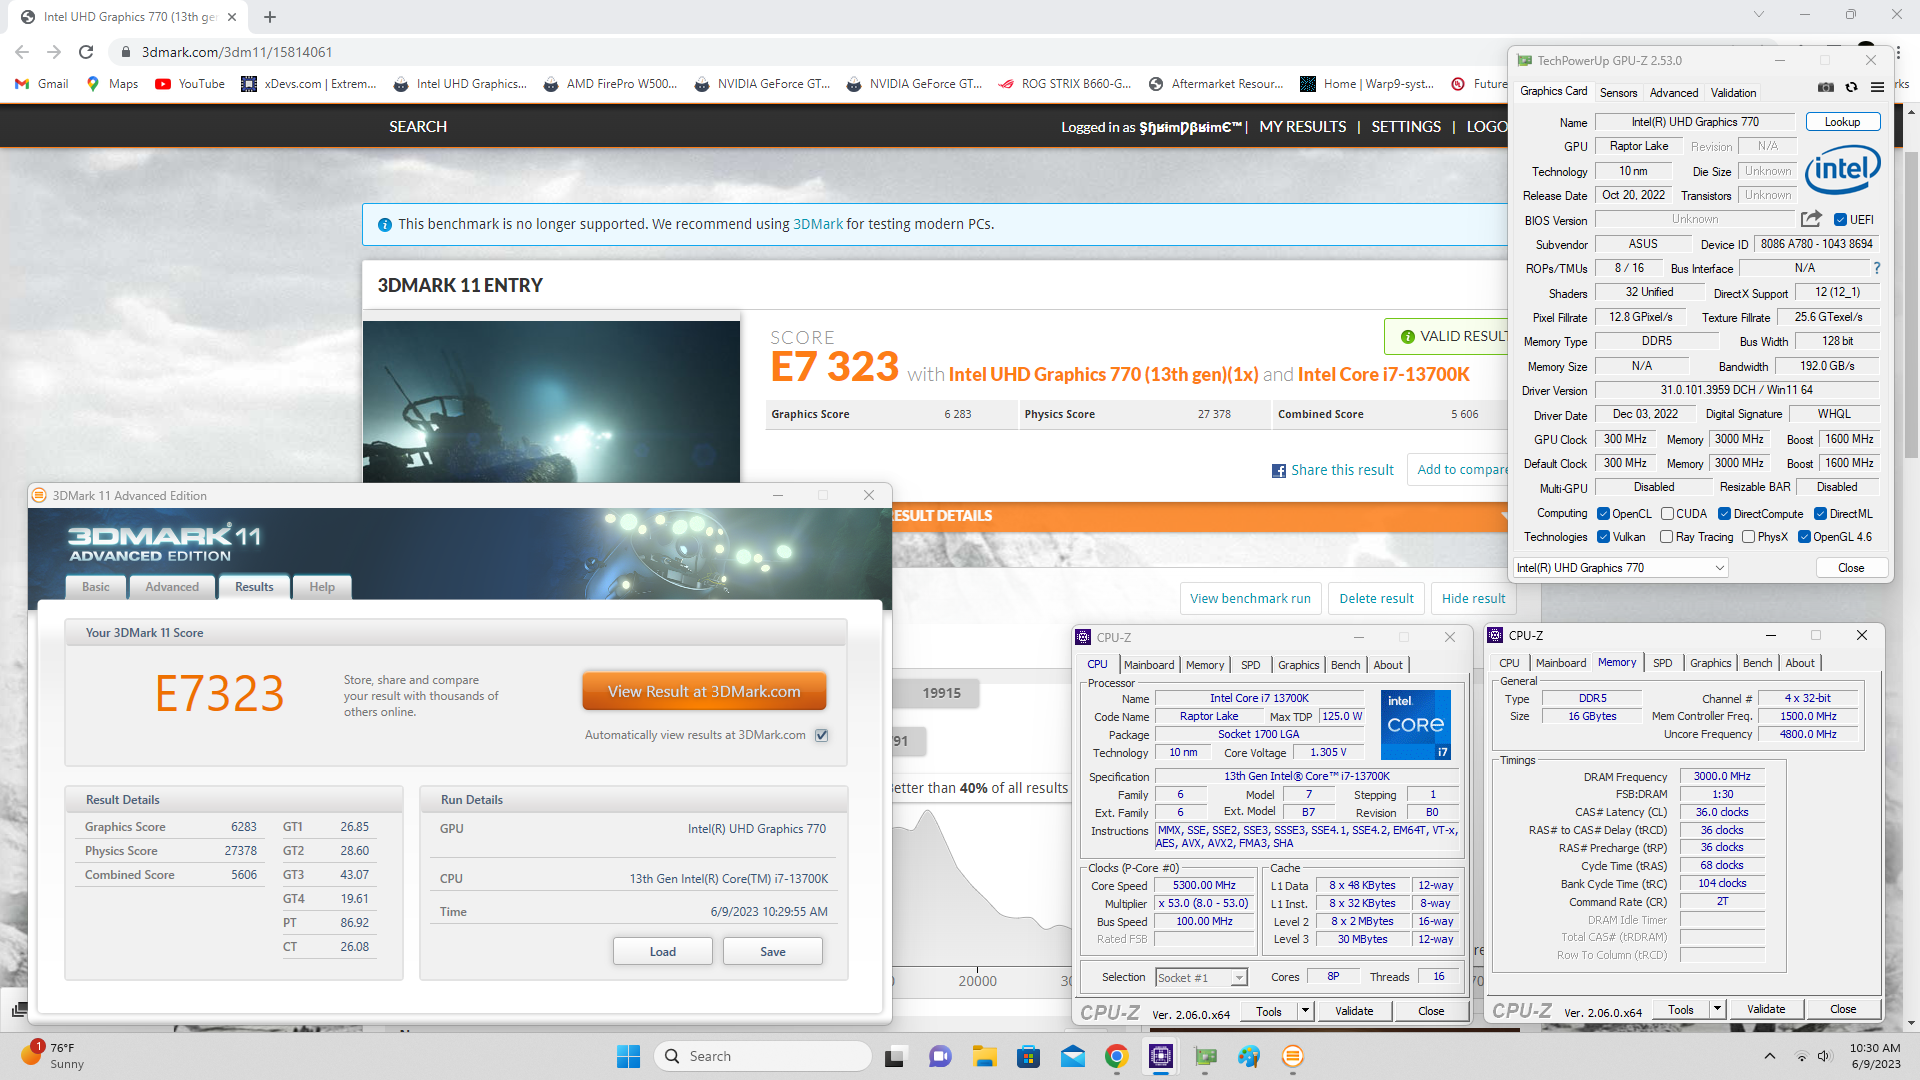The image size is (1920, 1080).
Task: Open CPU-Z from the taskbar
Action: 1161,1056
